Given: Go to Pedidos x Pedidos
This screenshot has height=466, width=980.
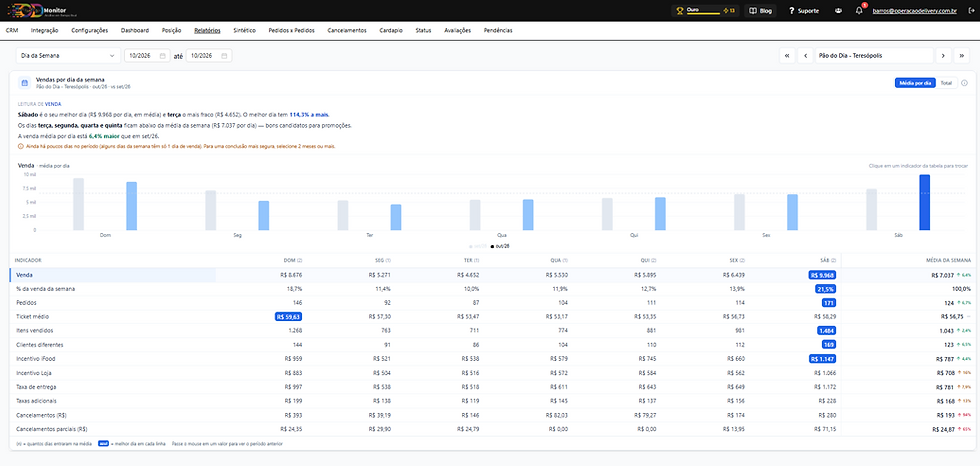Looking at the screenshot, I should point(291,30).
